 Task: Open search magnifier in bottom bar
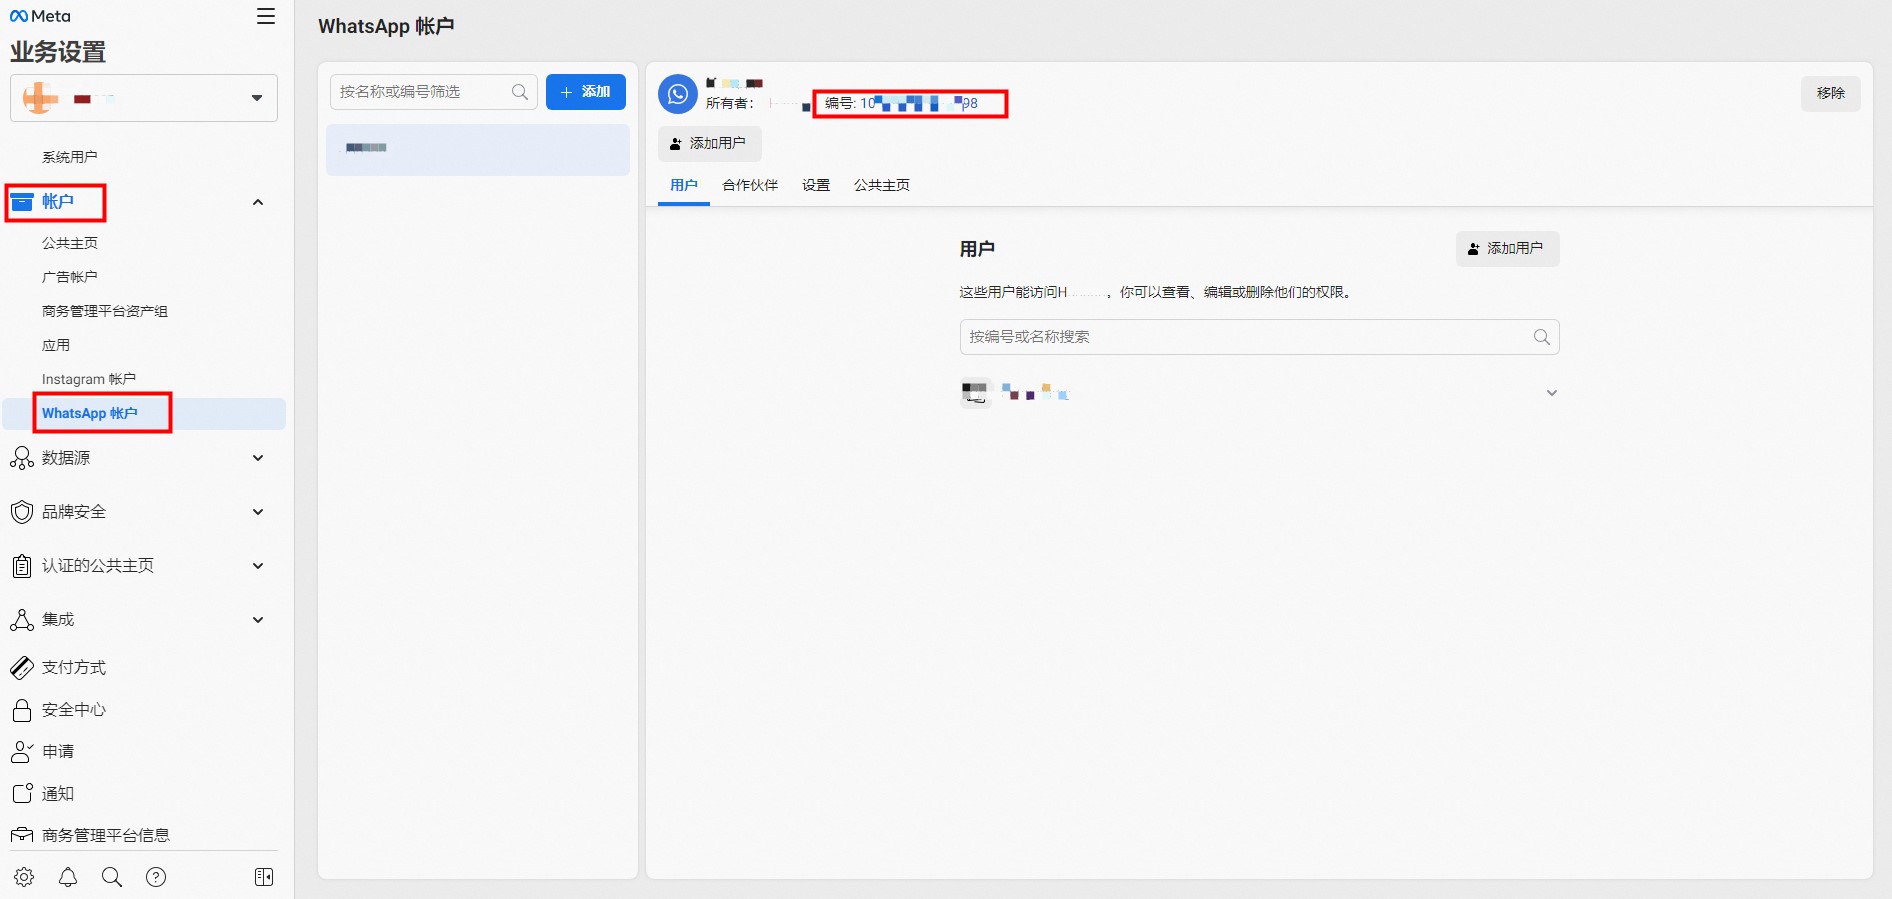(112, 877)
